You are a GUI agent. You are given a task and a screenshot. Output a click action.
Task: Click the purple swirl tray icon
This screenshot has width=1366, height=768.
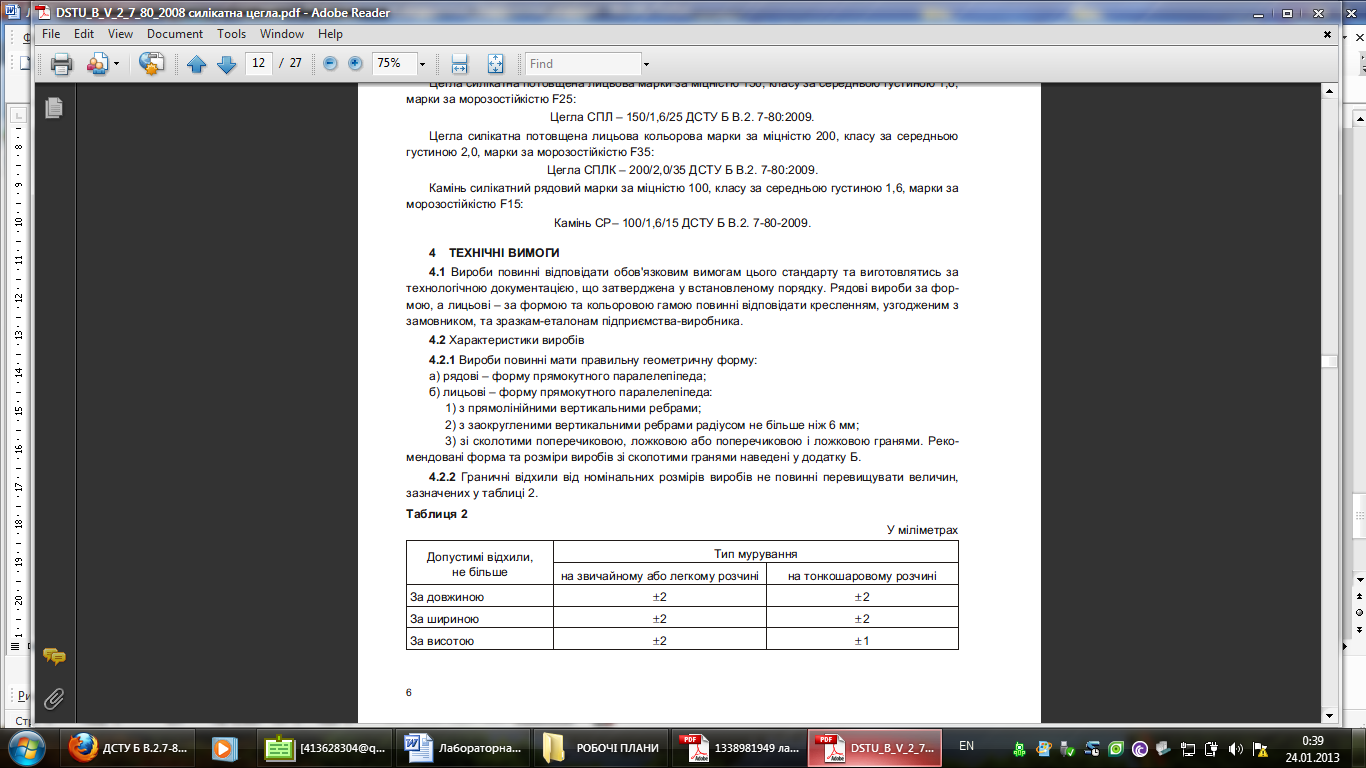(1139, 749)
